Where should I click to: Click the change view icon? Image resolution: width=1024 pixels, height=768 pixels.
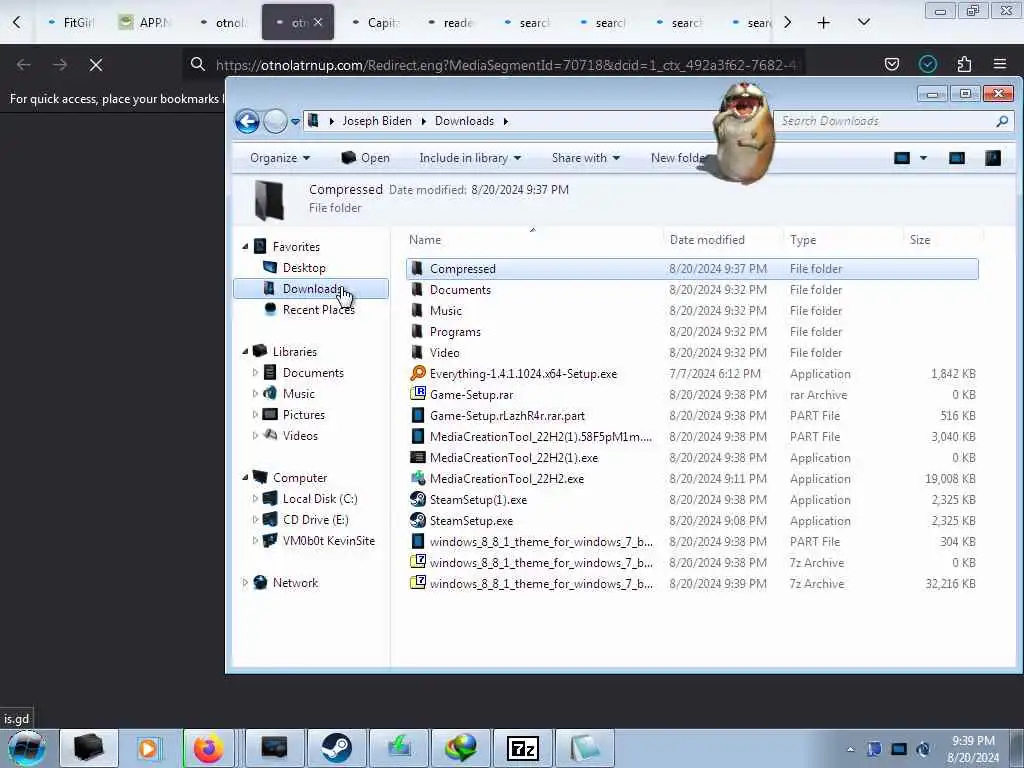tap(902, 158)
